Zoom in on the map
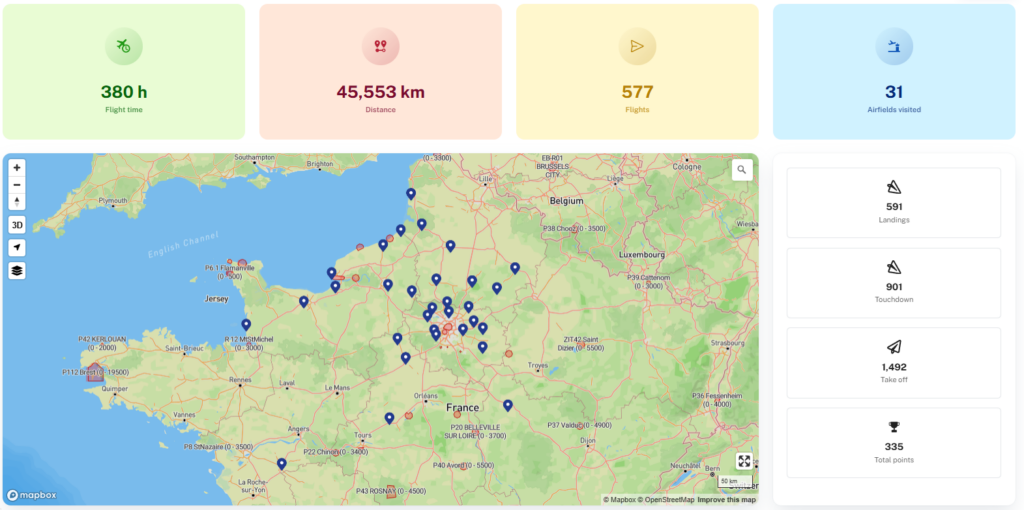The image size is (1024, 510). (17, 168)
